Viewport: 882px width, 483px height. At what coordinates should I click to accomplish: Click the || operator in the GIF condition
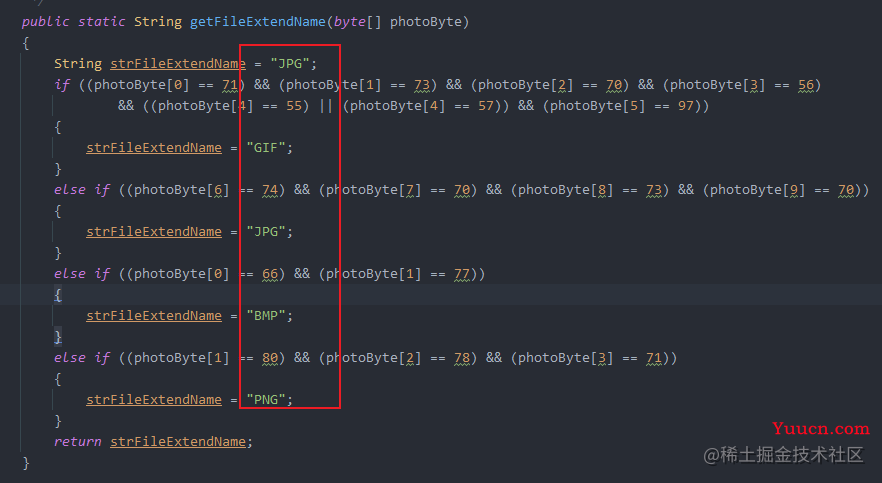pyautogui.click(x=325, y=105)
